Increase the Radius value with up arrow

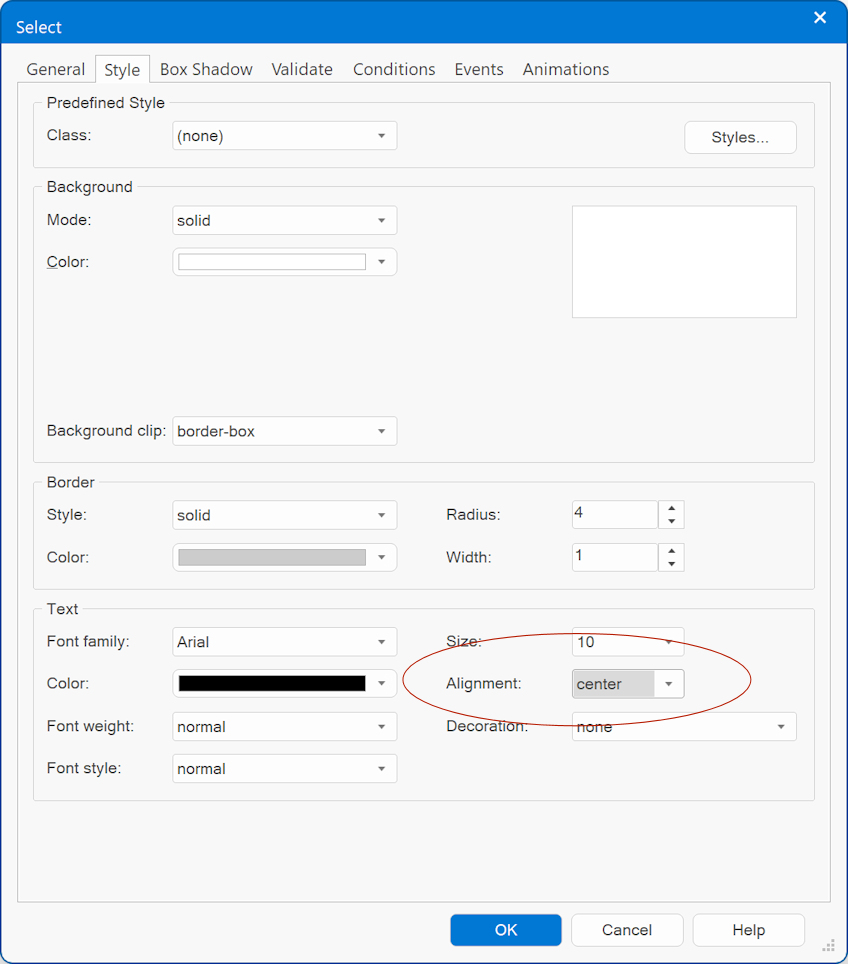pyautogui.click(x=672, y=508)
